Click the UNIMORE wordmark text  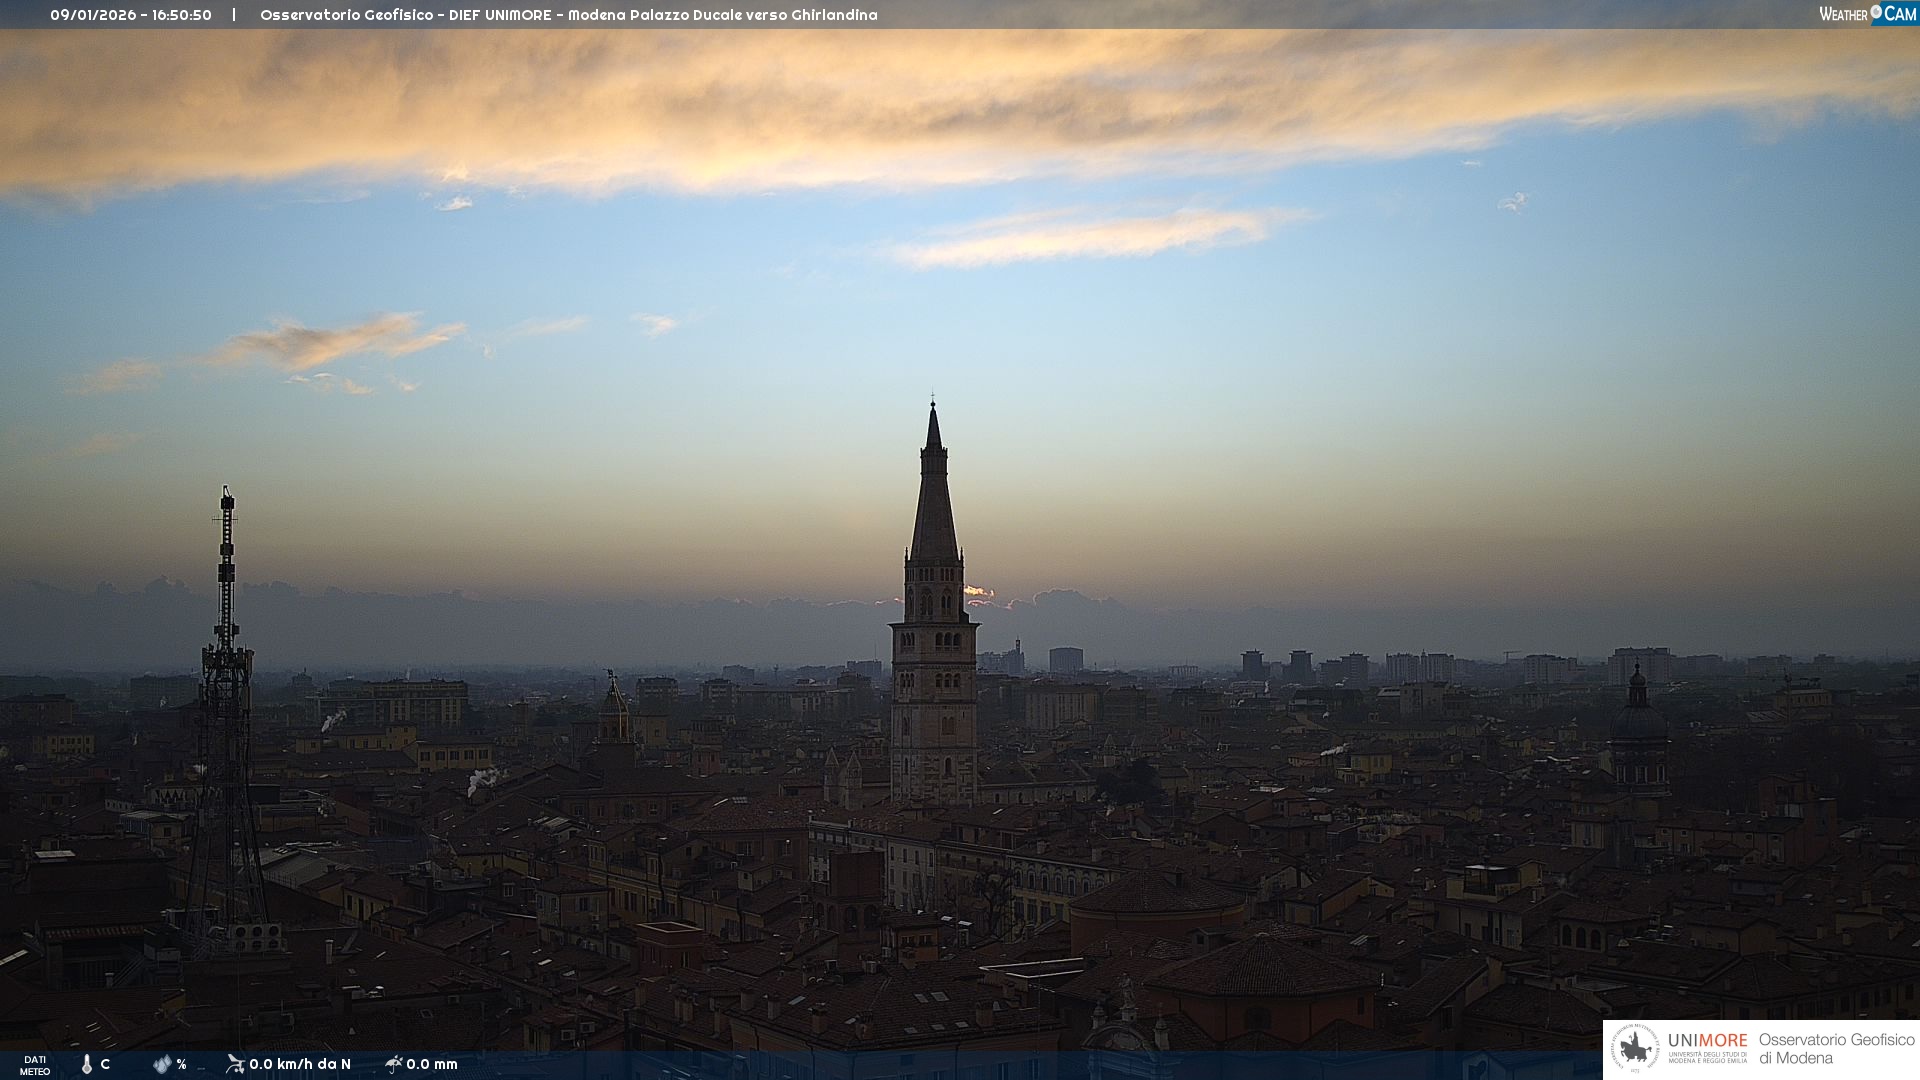(x=1707, y=1040)
